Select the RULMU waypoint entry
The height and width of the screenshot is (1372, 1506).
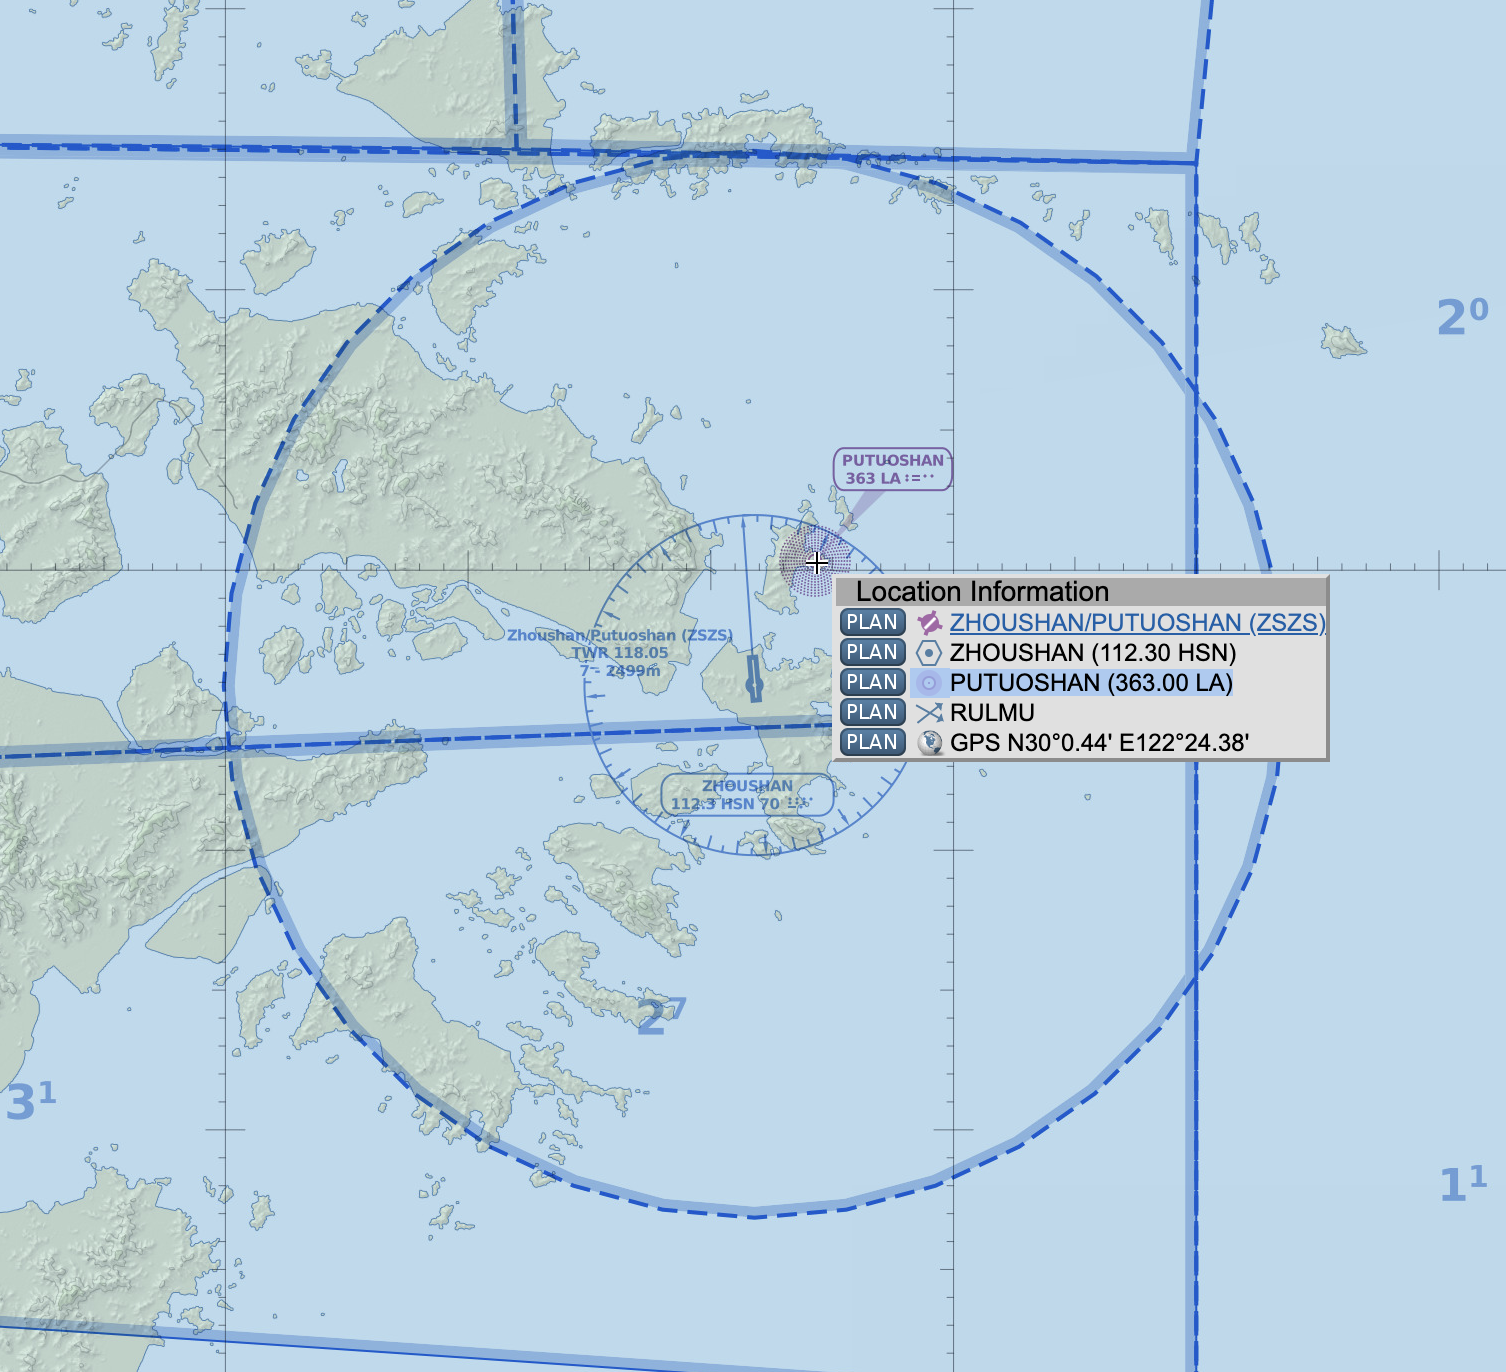[992, 713]
